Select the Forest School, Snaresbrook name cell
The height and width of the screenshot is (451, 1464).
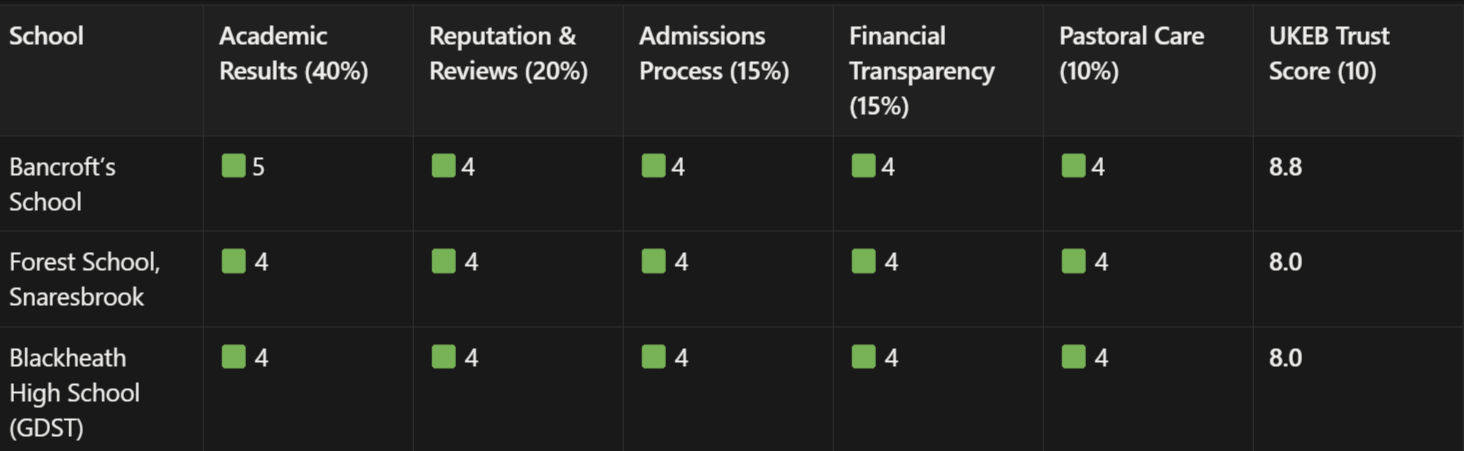point(84,279)
